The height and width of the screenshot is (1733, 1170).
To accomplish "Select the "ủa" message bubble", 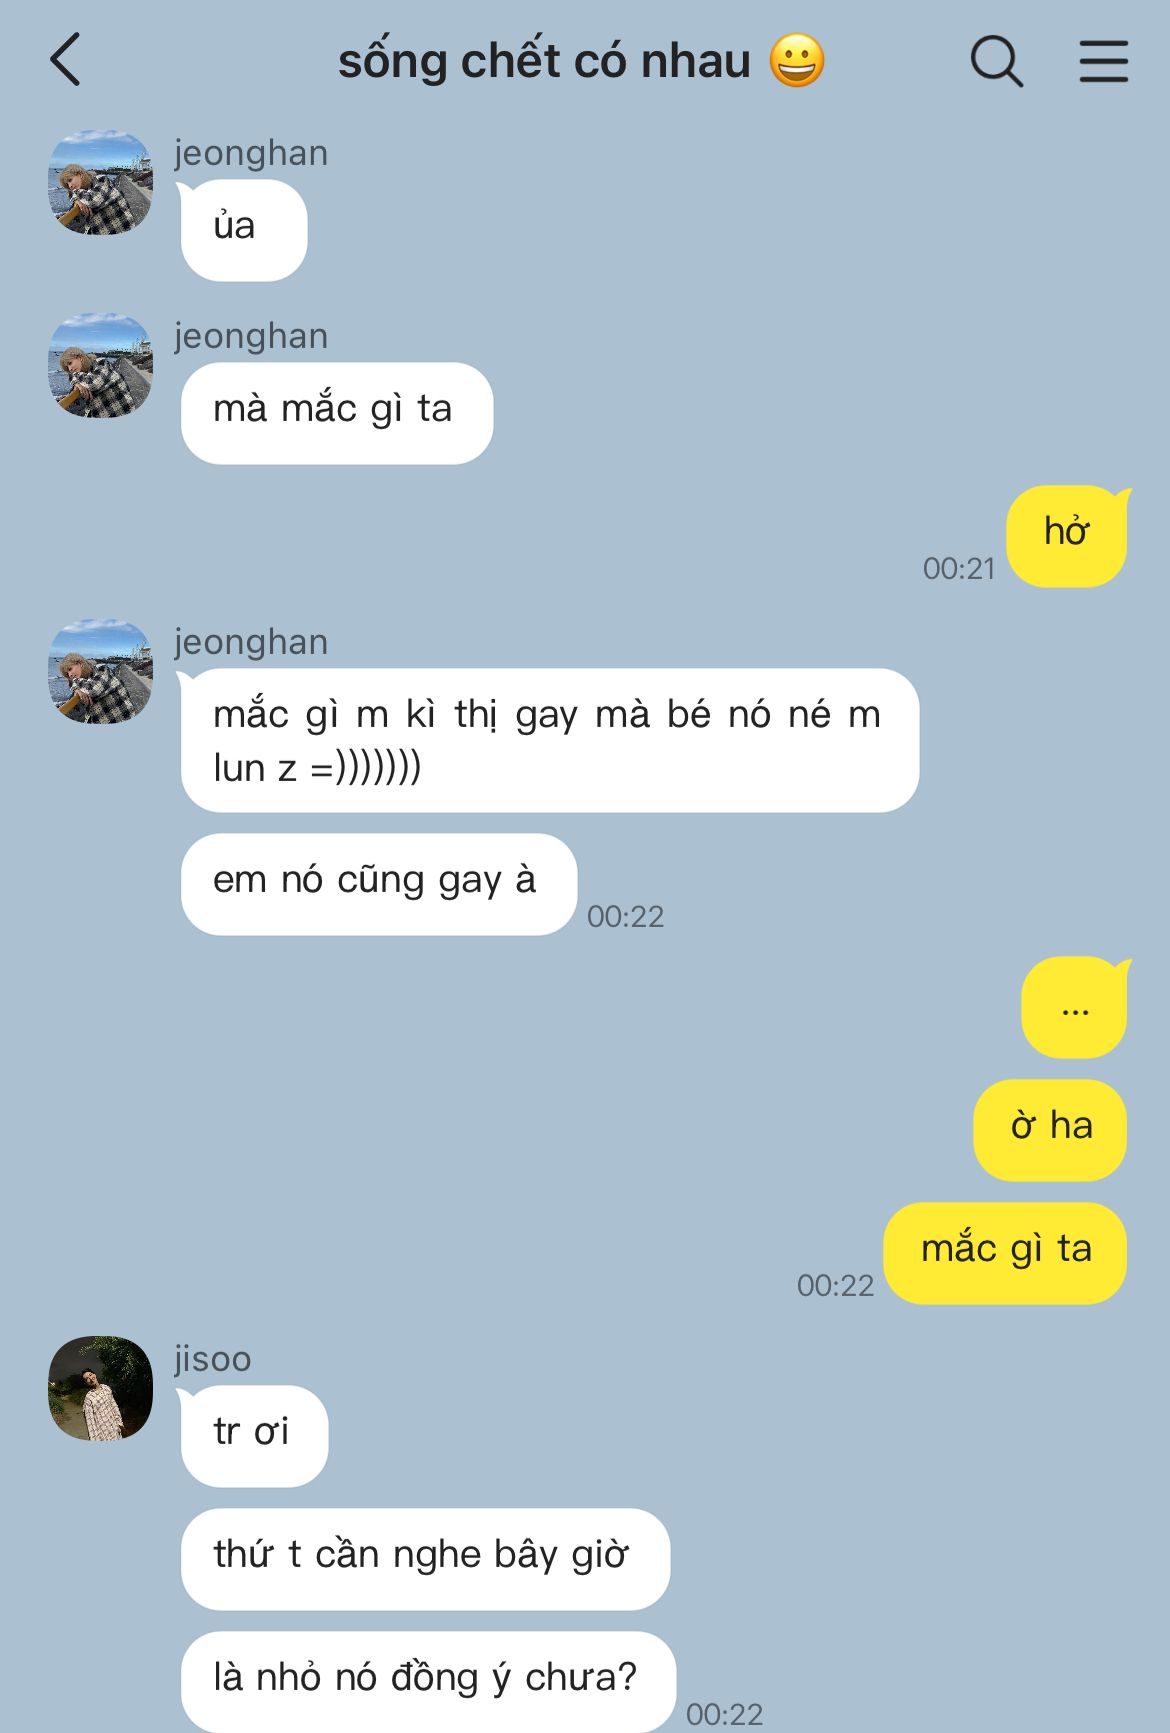I will coord(244,230).
